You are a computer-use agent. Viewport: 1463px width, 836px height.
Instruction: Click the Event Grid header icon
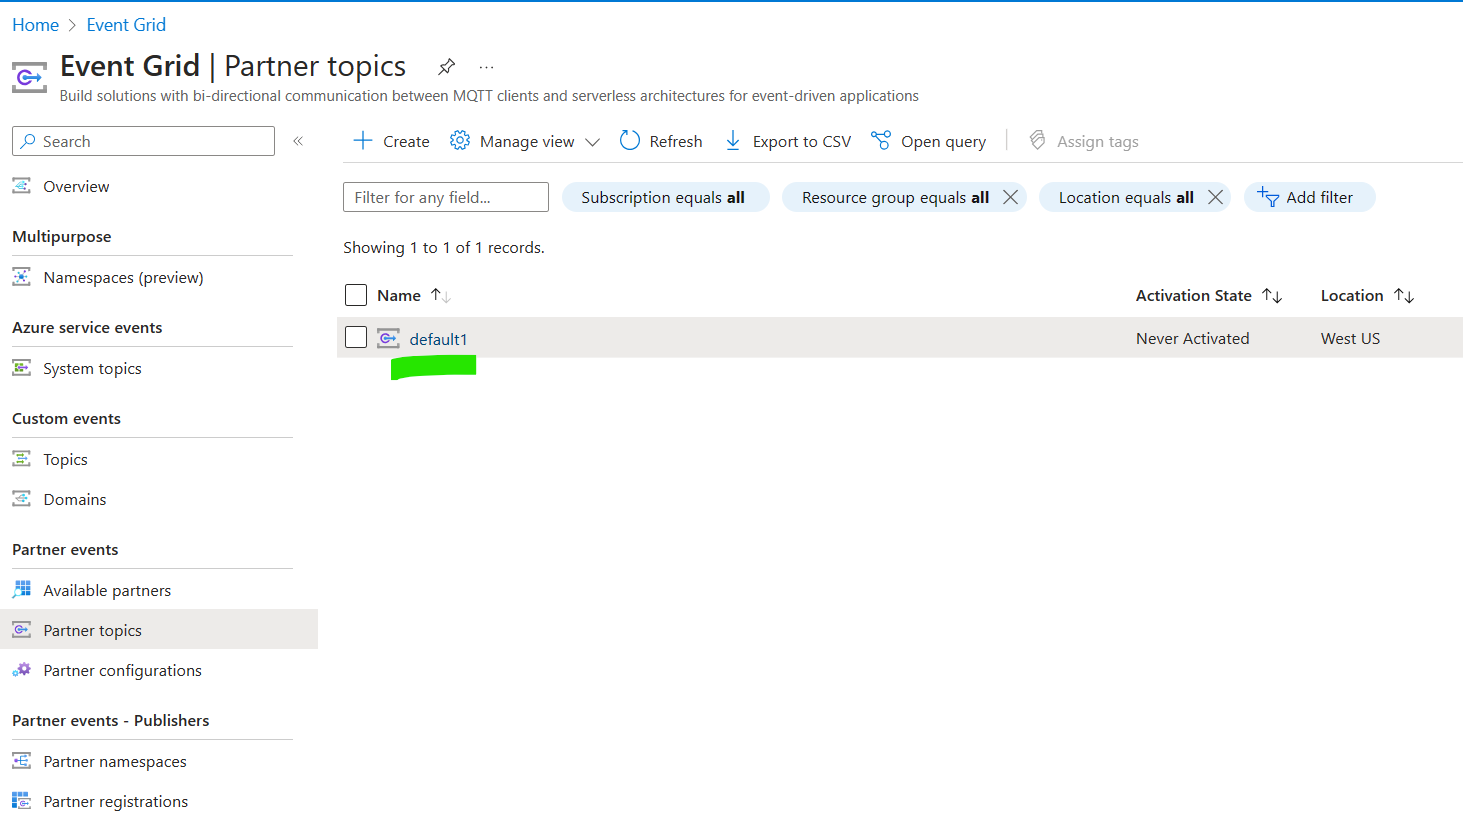29,77
